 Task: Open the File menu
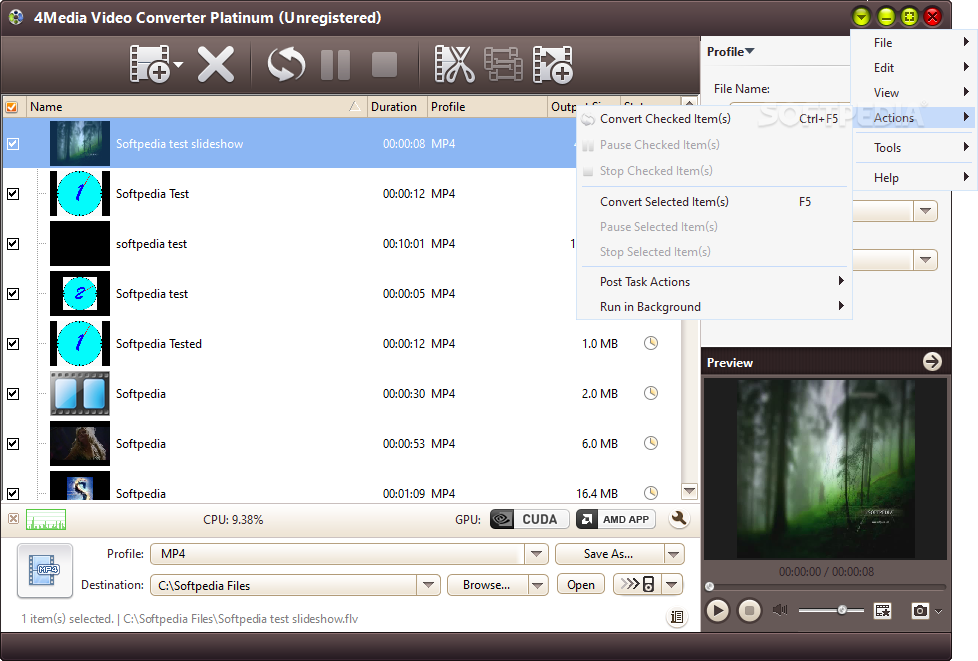[x=914, y=42]
